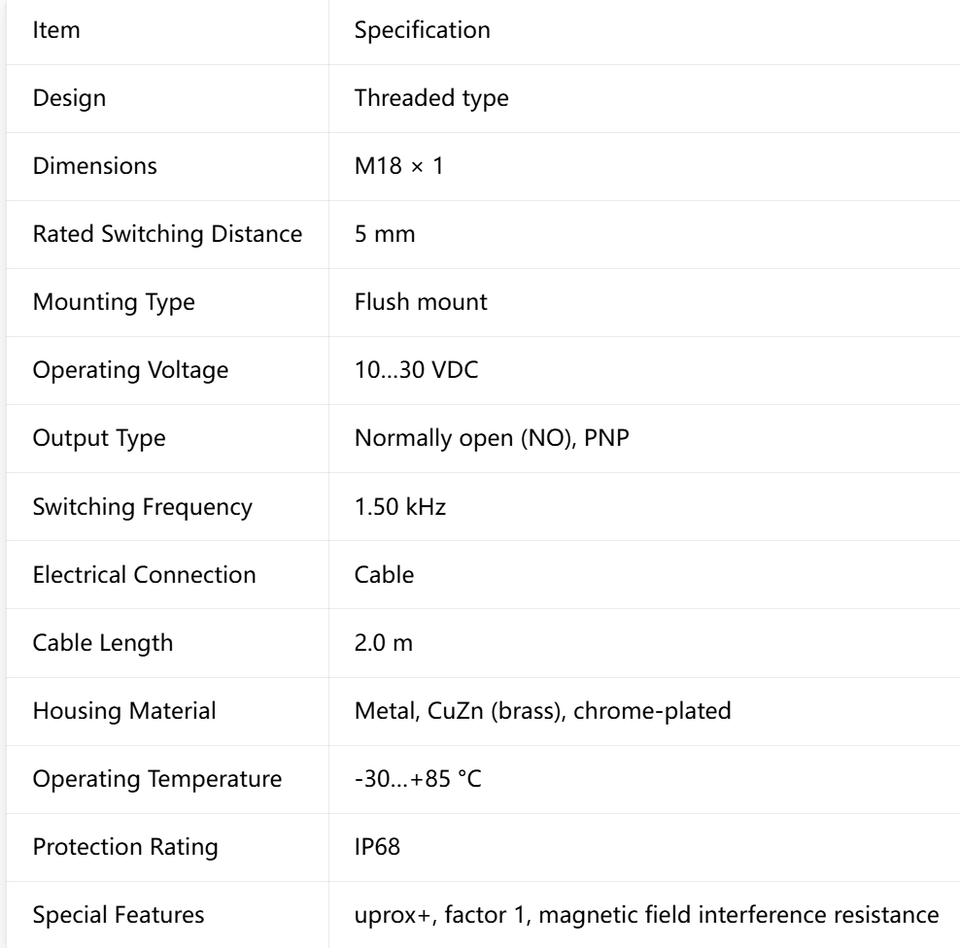Click the 'Special Features' row label
The height and width of the screenshot is (948, 960).
point(119,915)
